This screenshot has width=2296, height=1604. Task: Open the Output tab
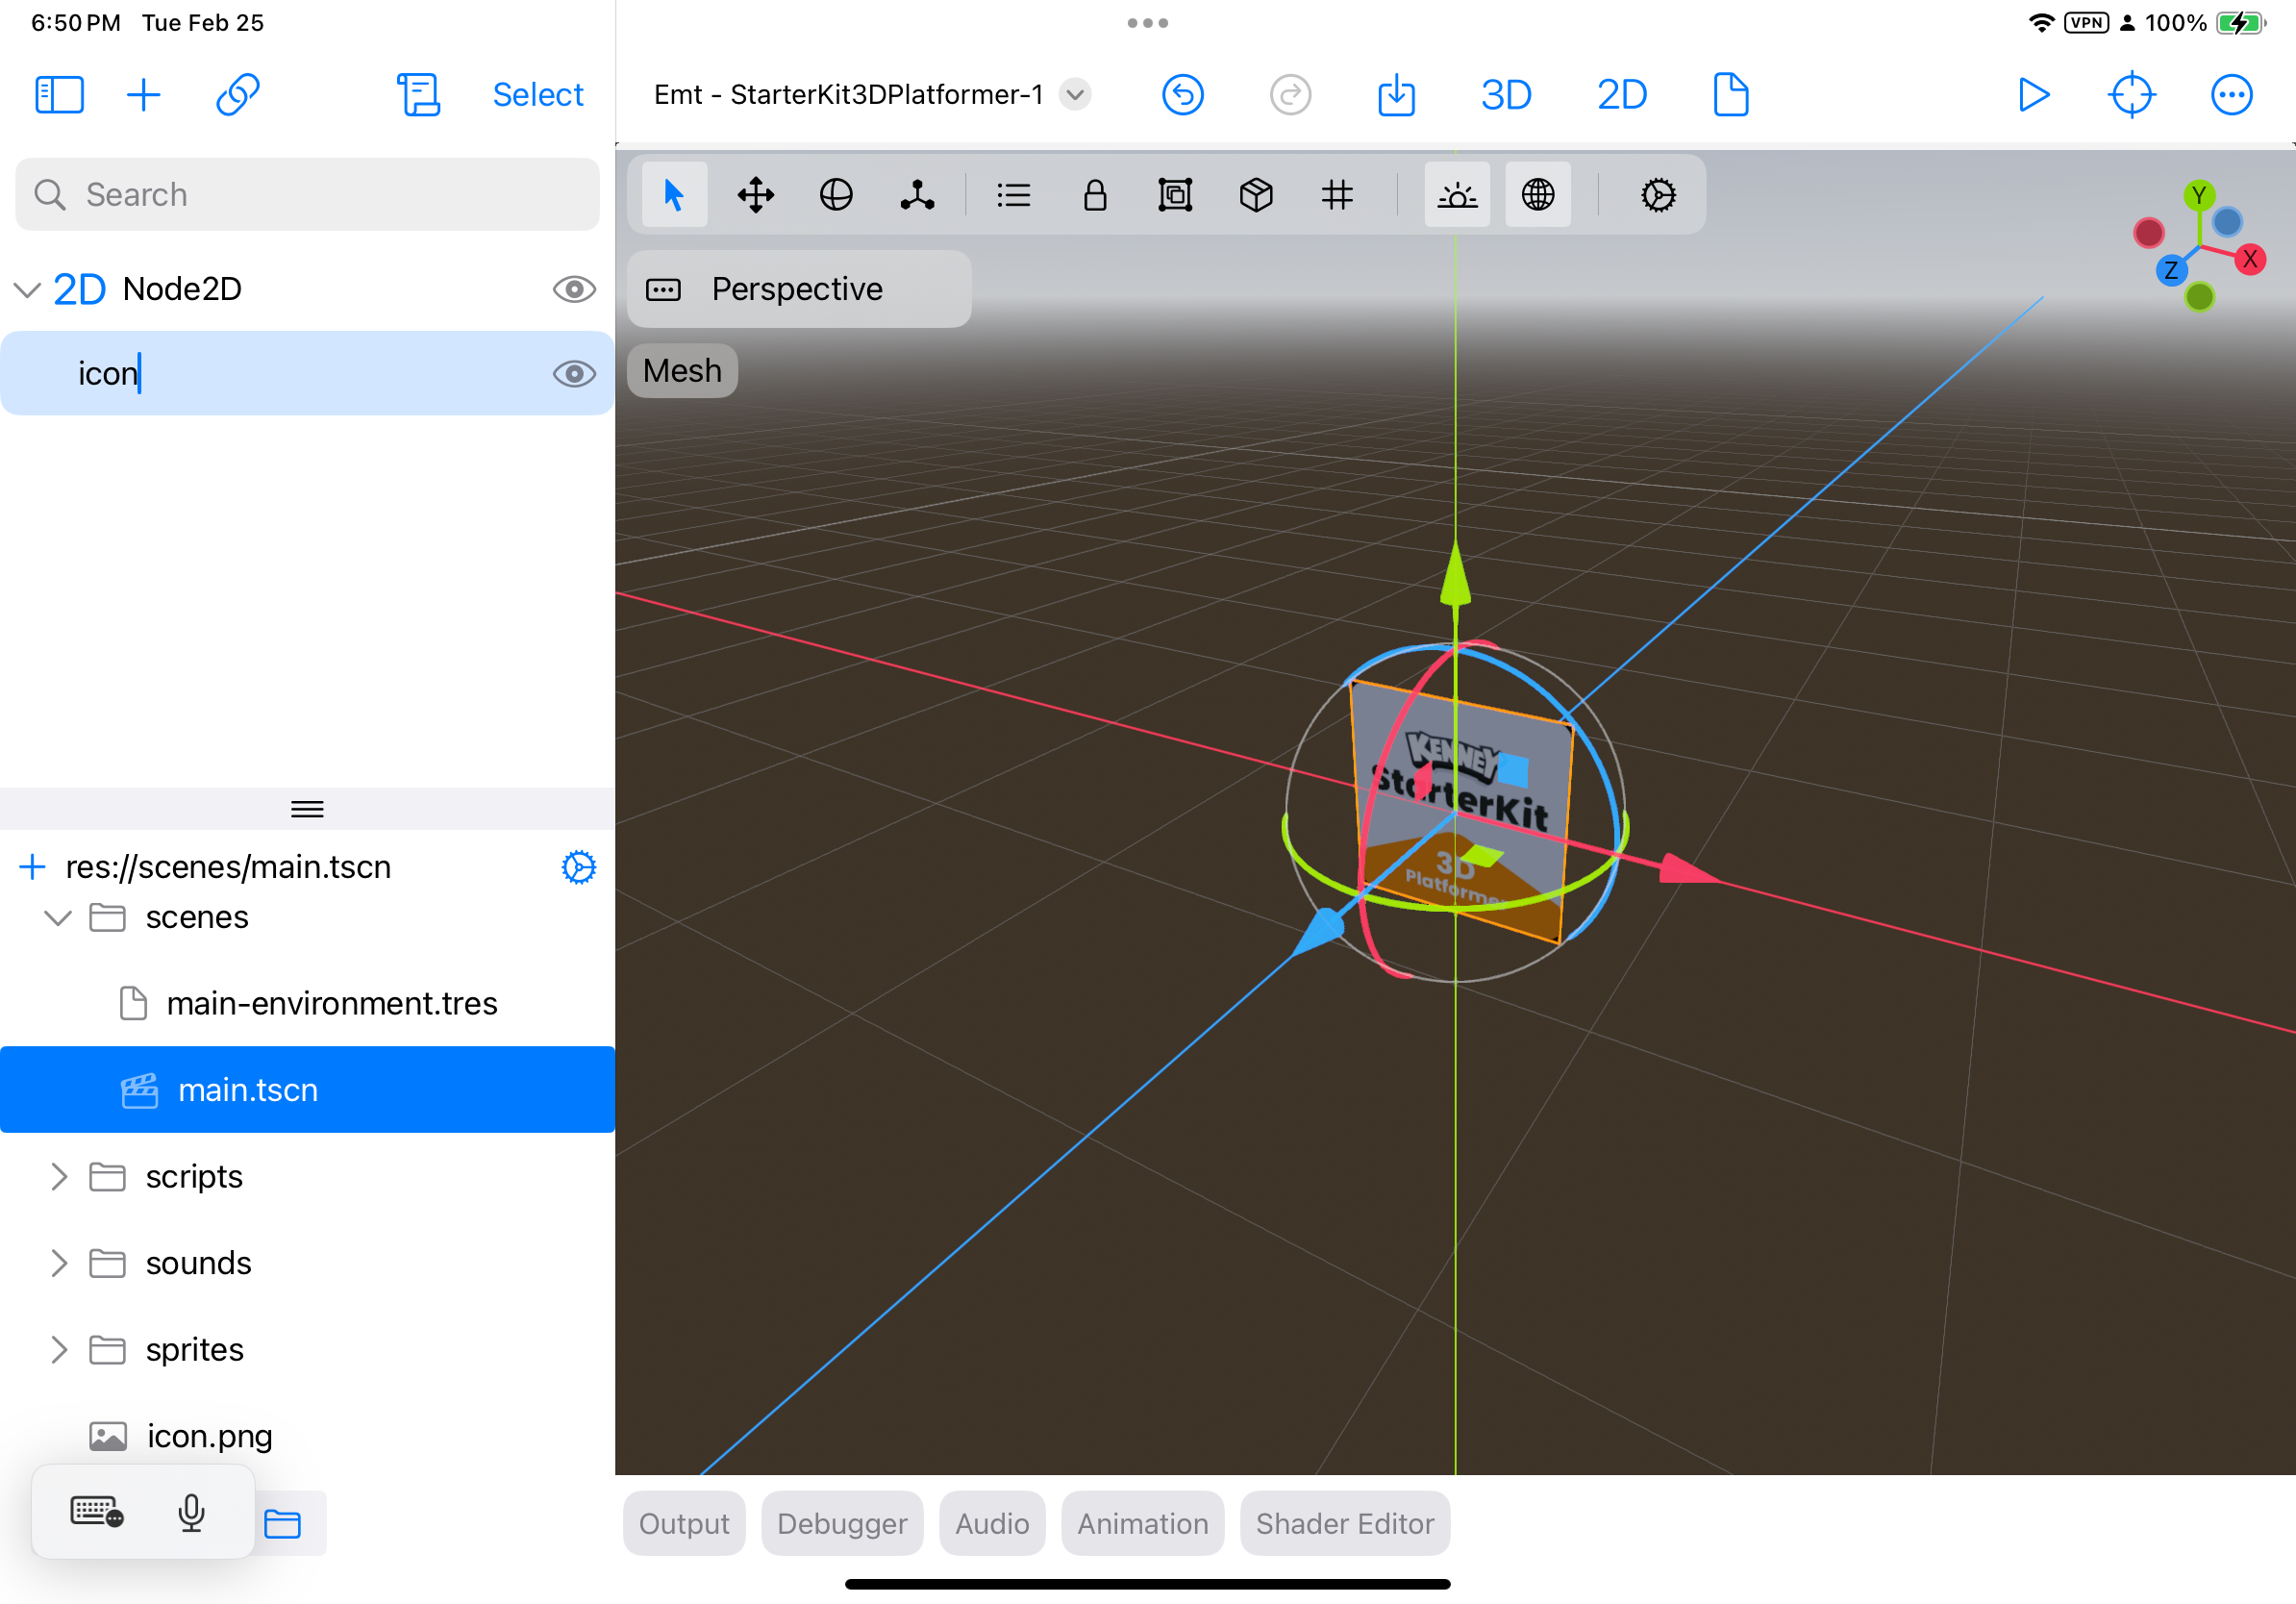pos(684,1523)
